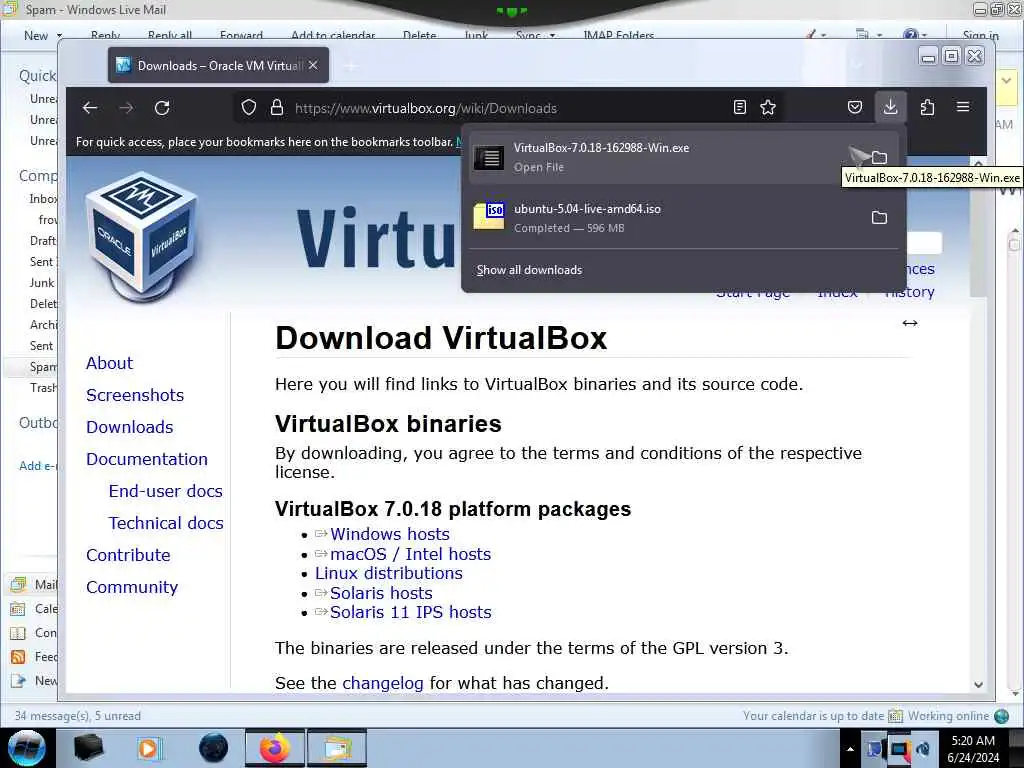Select the Trash folder in Live Mail
The height and width of the screenshot is (768, 1024).
tap(43, 388)
